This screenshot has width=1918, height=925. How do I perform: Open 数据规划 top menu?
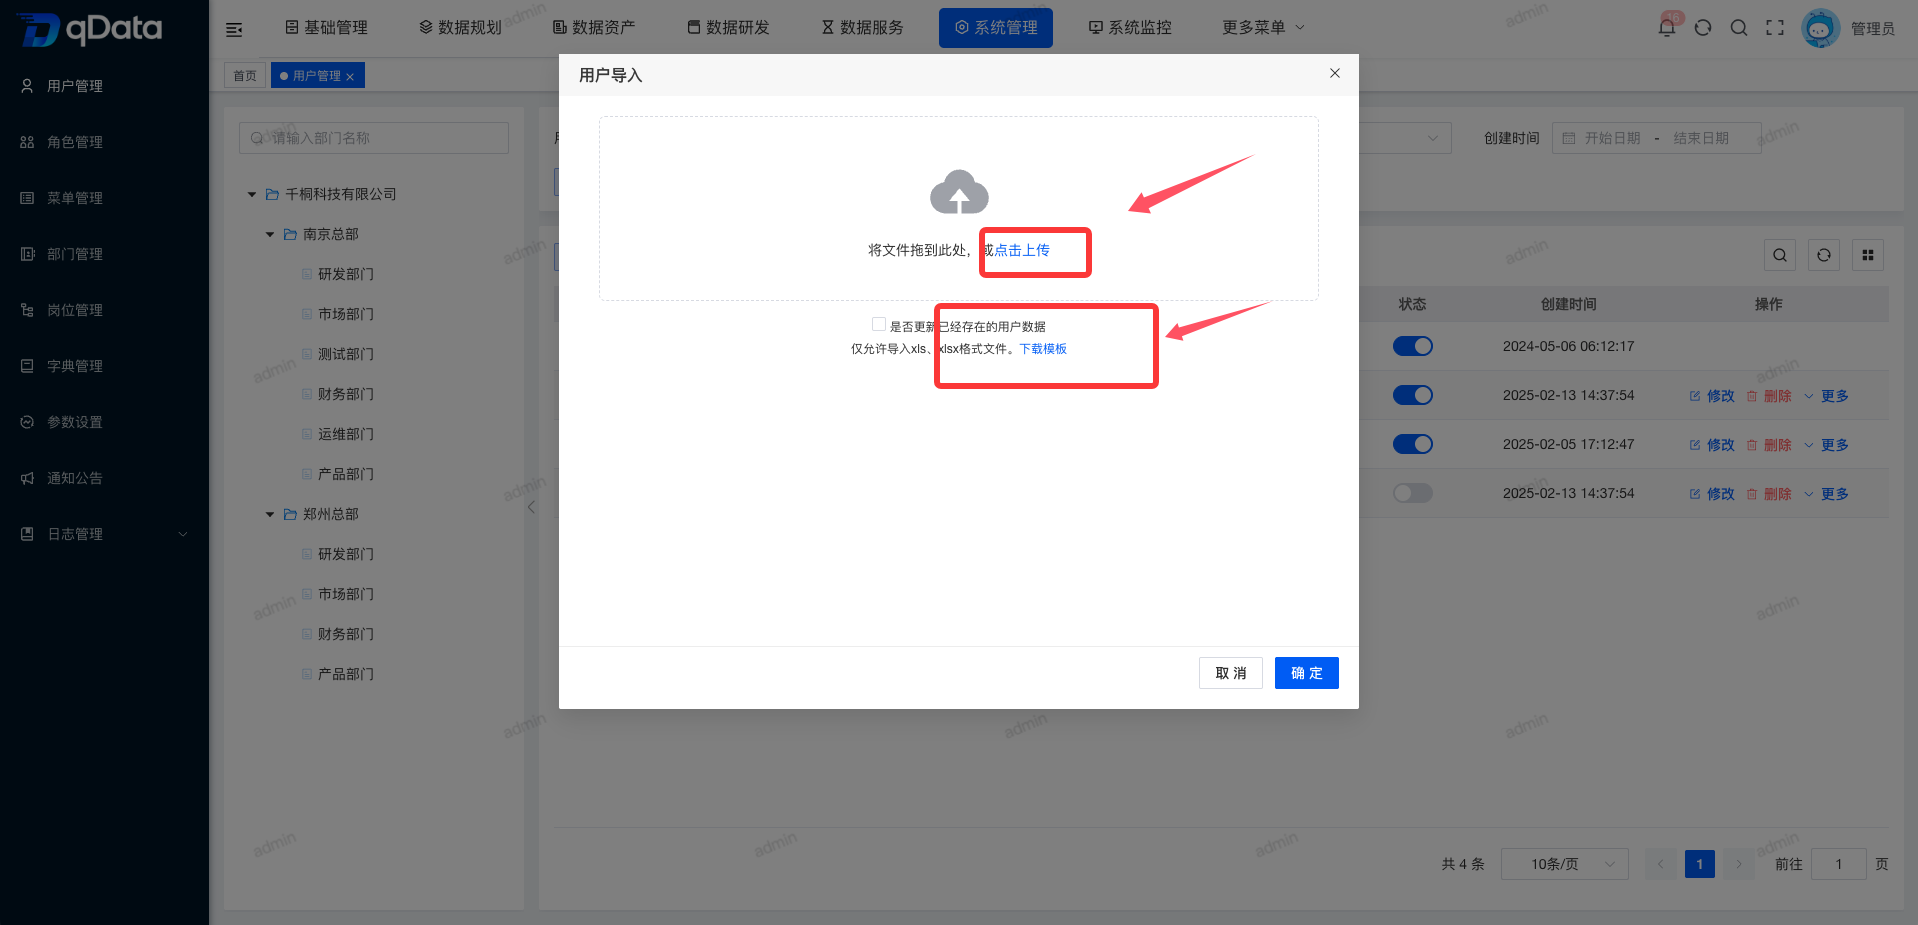(460, 27)
